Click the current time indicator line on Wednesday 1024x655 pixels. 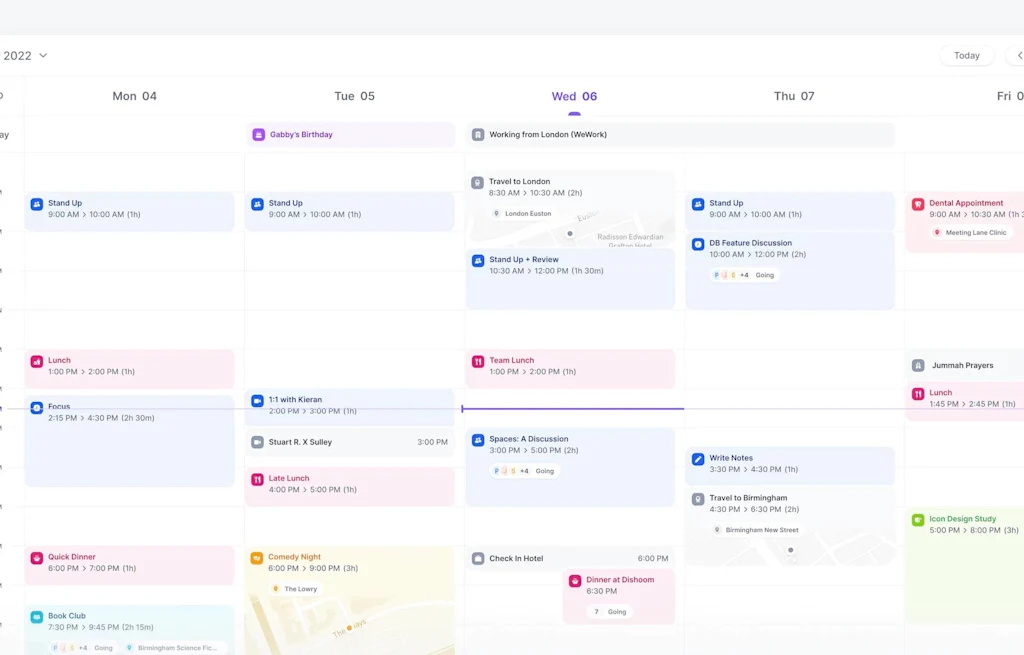(x=573, y=409)
